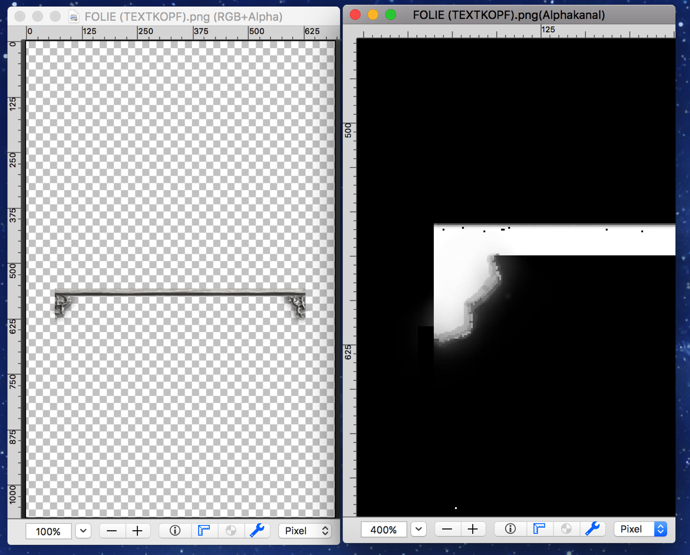Open the zoom dropdown next to 100%
690x555 pixels.
click(83, 531)
